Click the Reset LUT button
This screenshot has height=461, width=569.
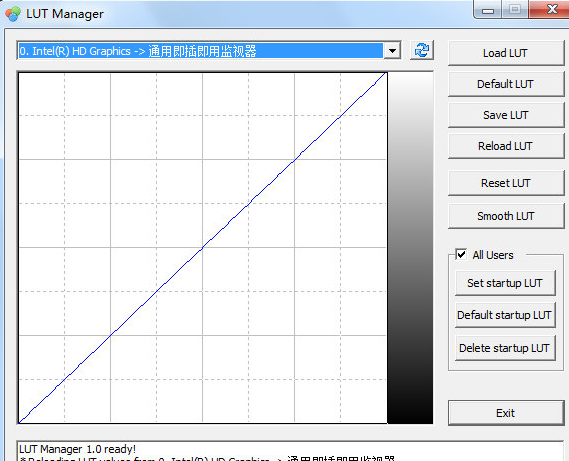(506, 183)
